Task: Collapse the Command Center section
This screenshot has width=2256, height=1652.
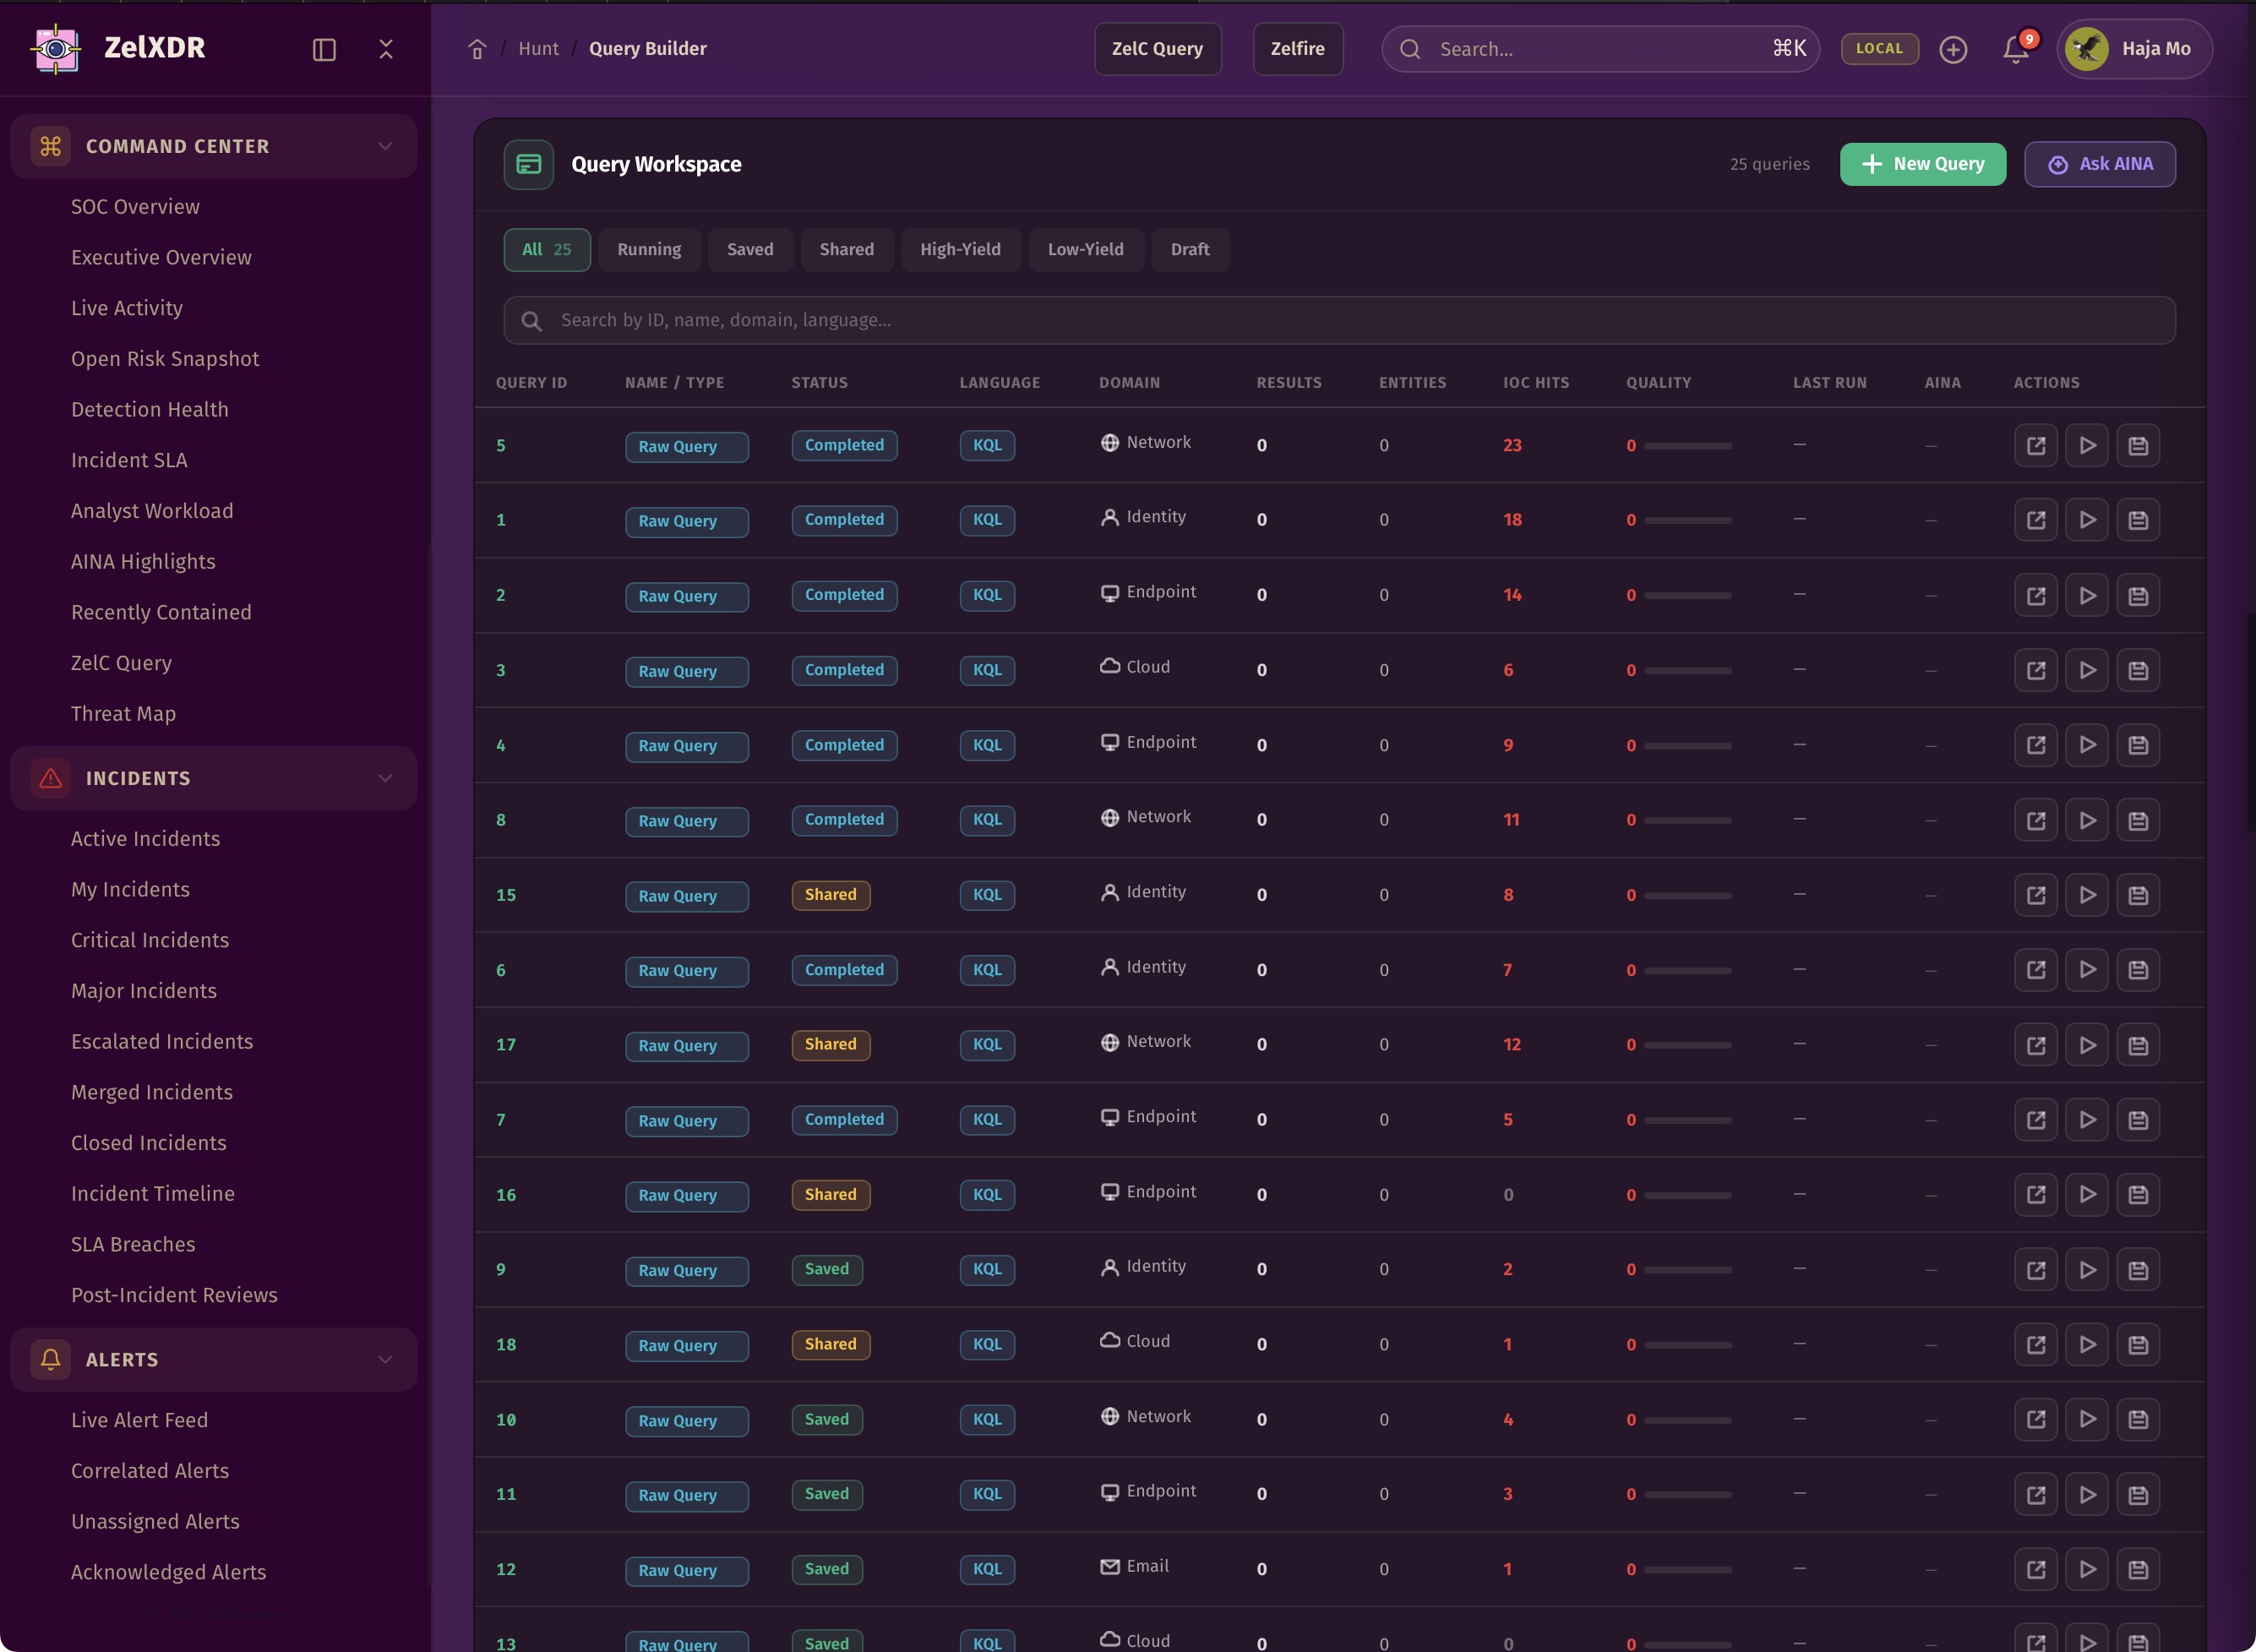Action: [x=385, y=146]
